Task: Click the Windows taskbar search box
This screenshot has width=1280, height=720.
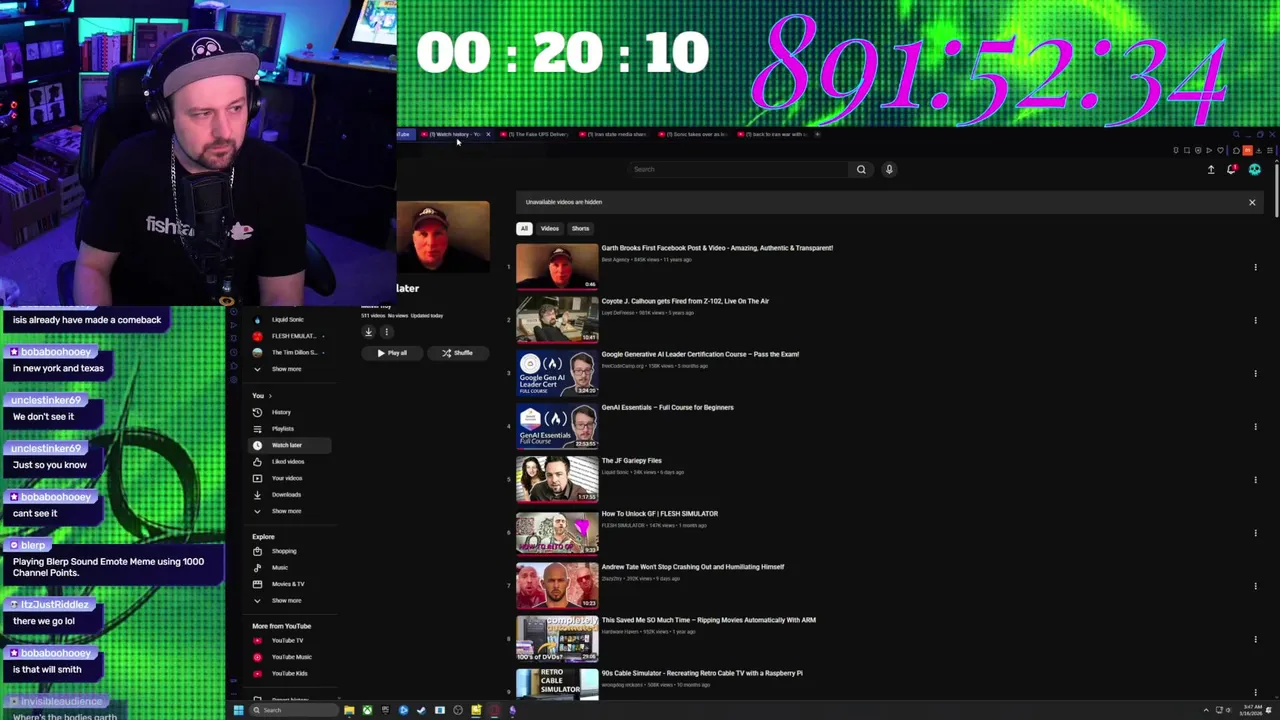Action: [x=294, y=710]
